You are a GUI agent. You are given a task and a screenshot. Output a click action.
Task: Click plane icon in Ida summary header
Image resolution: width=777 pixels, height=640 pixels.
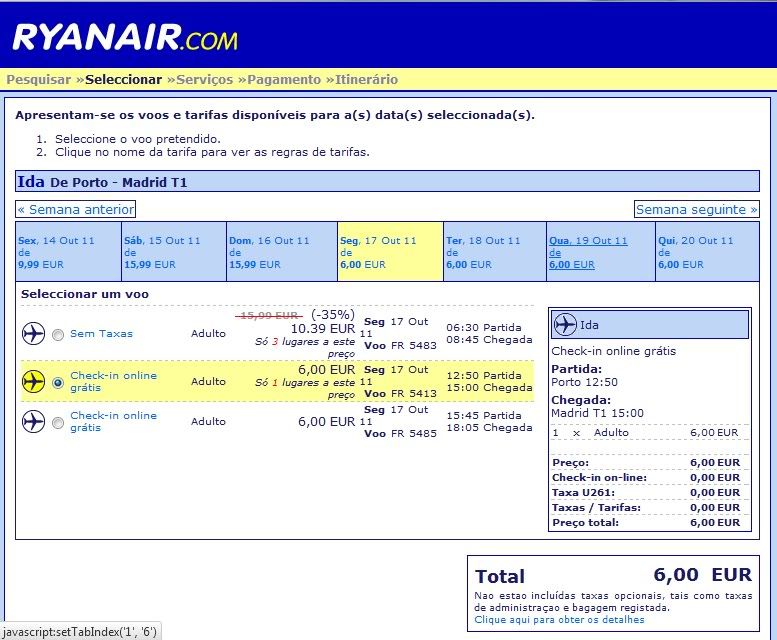(565, 325)
